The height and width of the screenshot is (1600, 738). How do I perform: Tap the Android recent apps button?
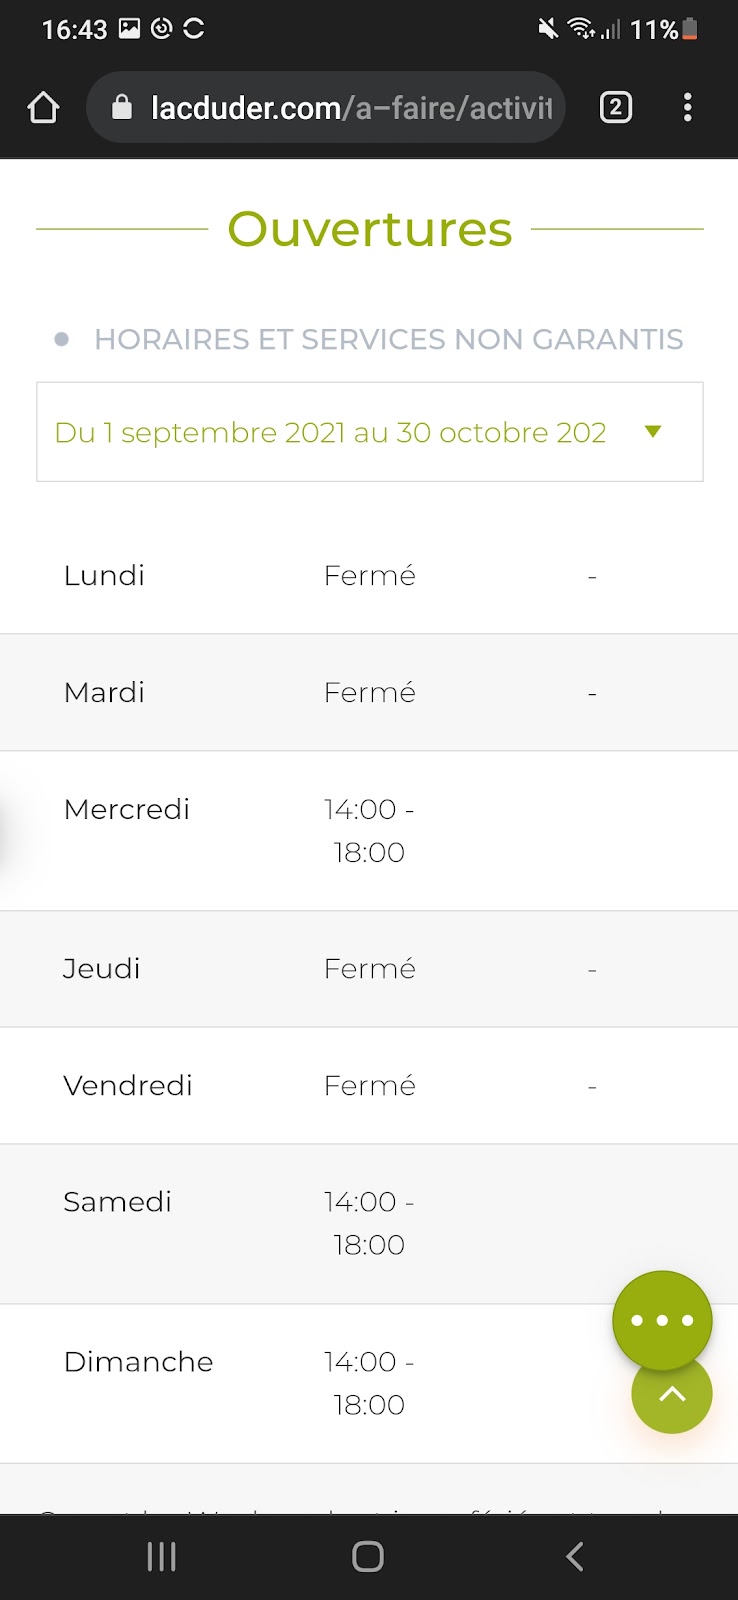(162, 1556)
